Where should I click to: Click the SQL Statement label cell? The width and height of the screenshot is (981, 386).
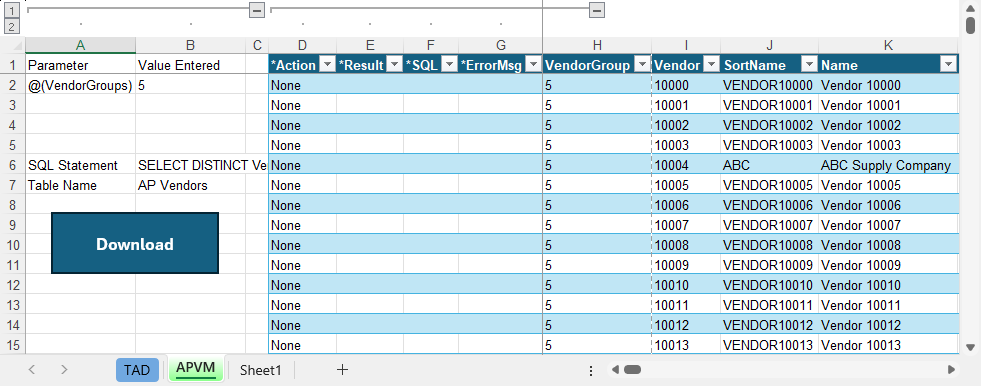80,165
